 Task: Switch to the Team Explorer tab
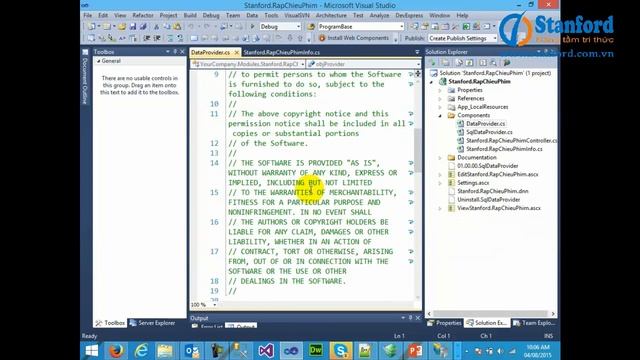tap(535, 323)
